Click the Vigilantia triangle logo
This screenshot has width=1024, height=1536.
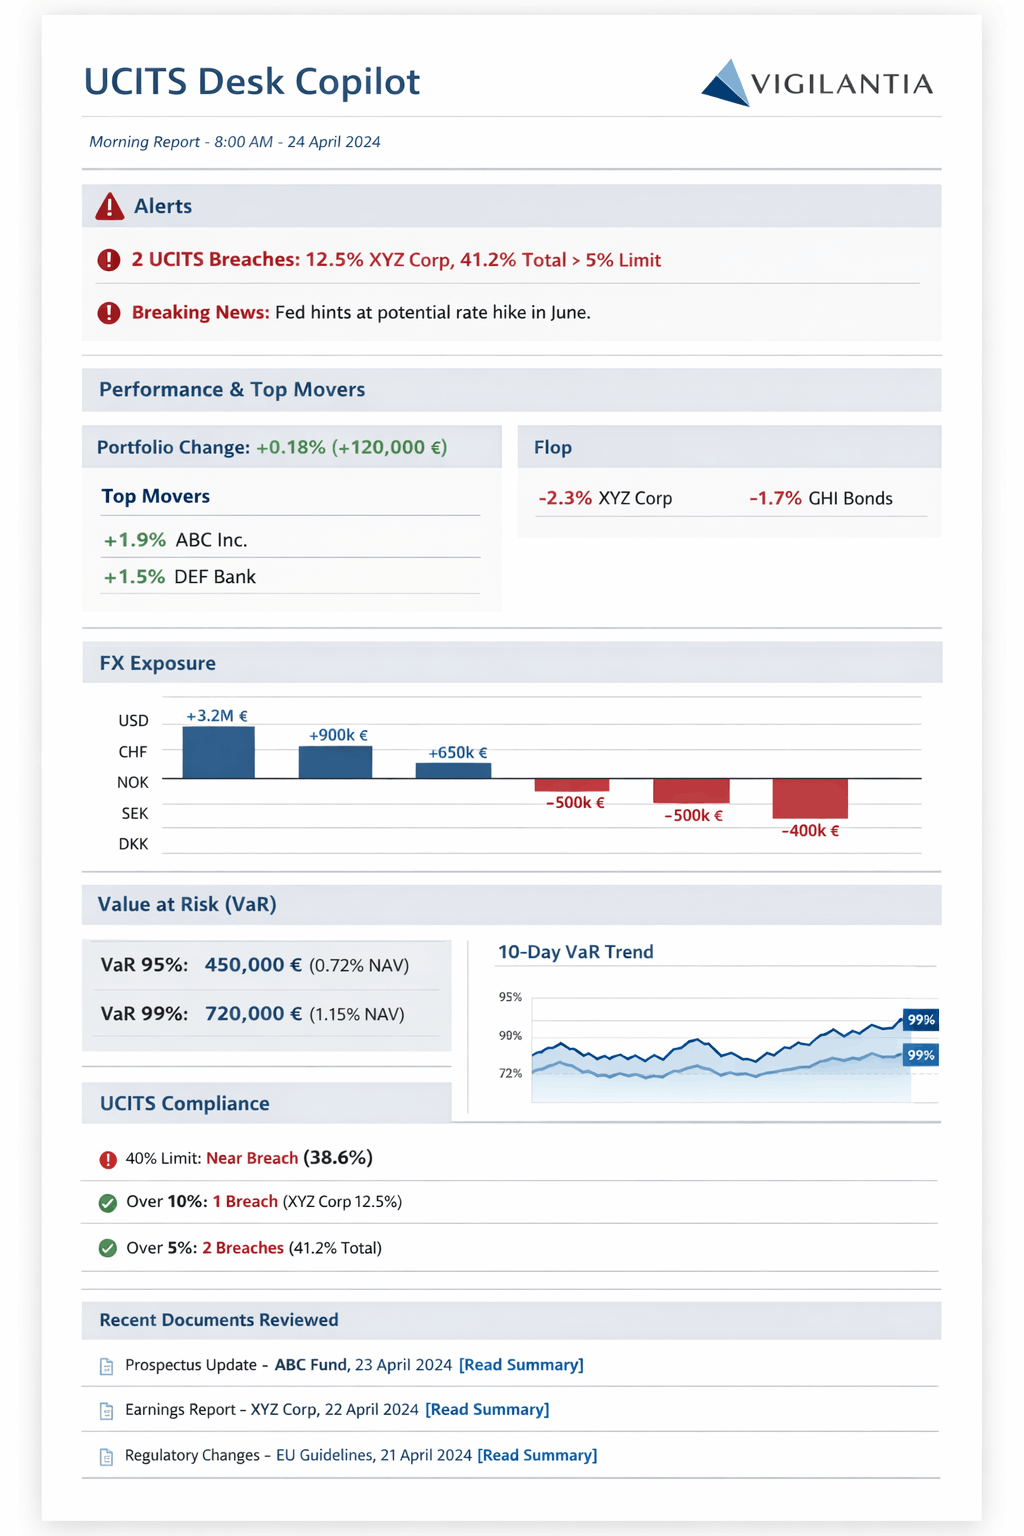(x=727, y=83)
